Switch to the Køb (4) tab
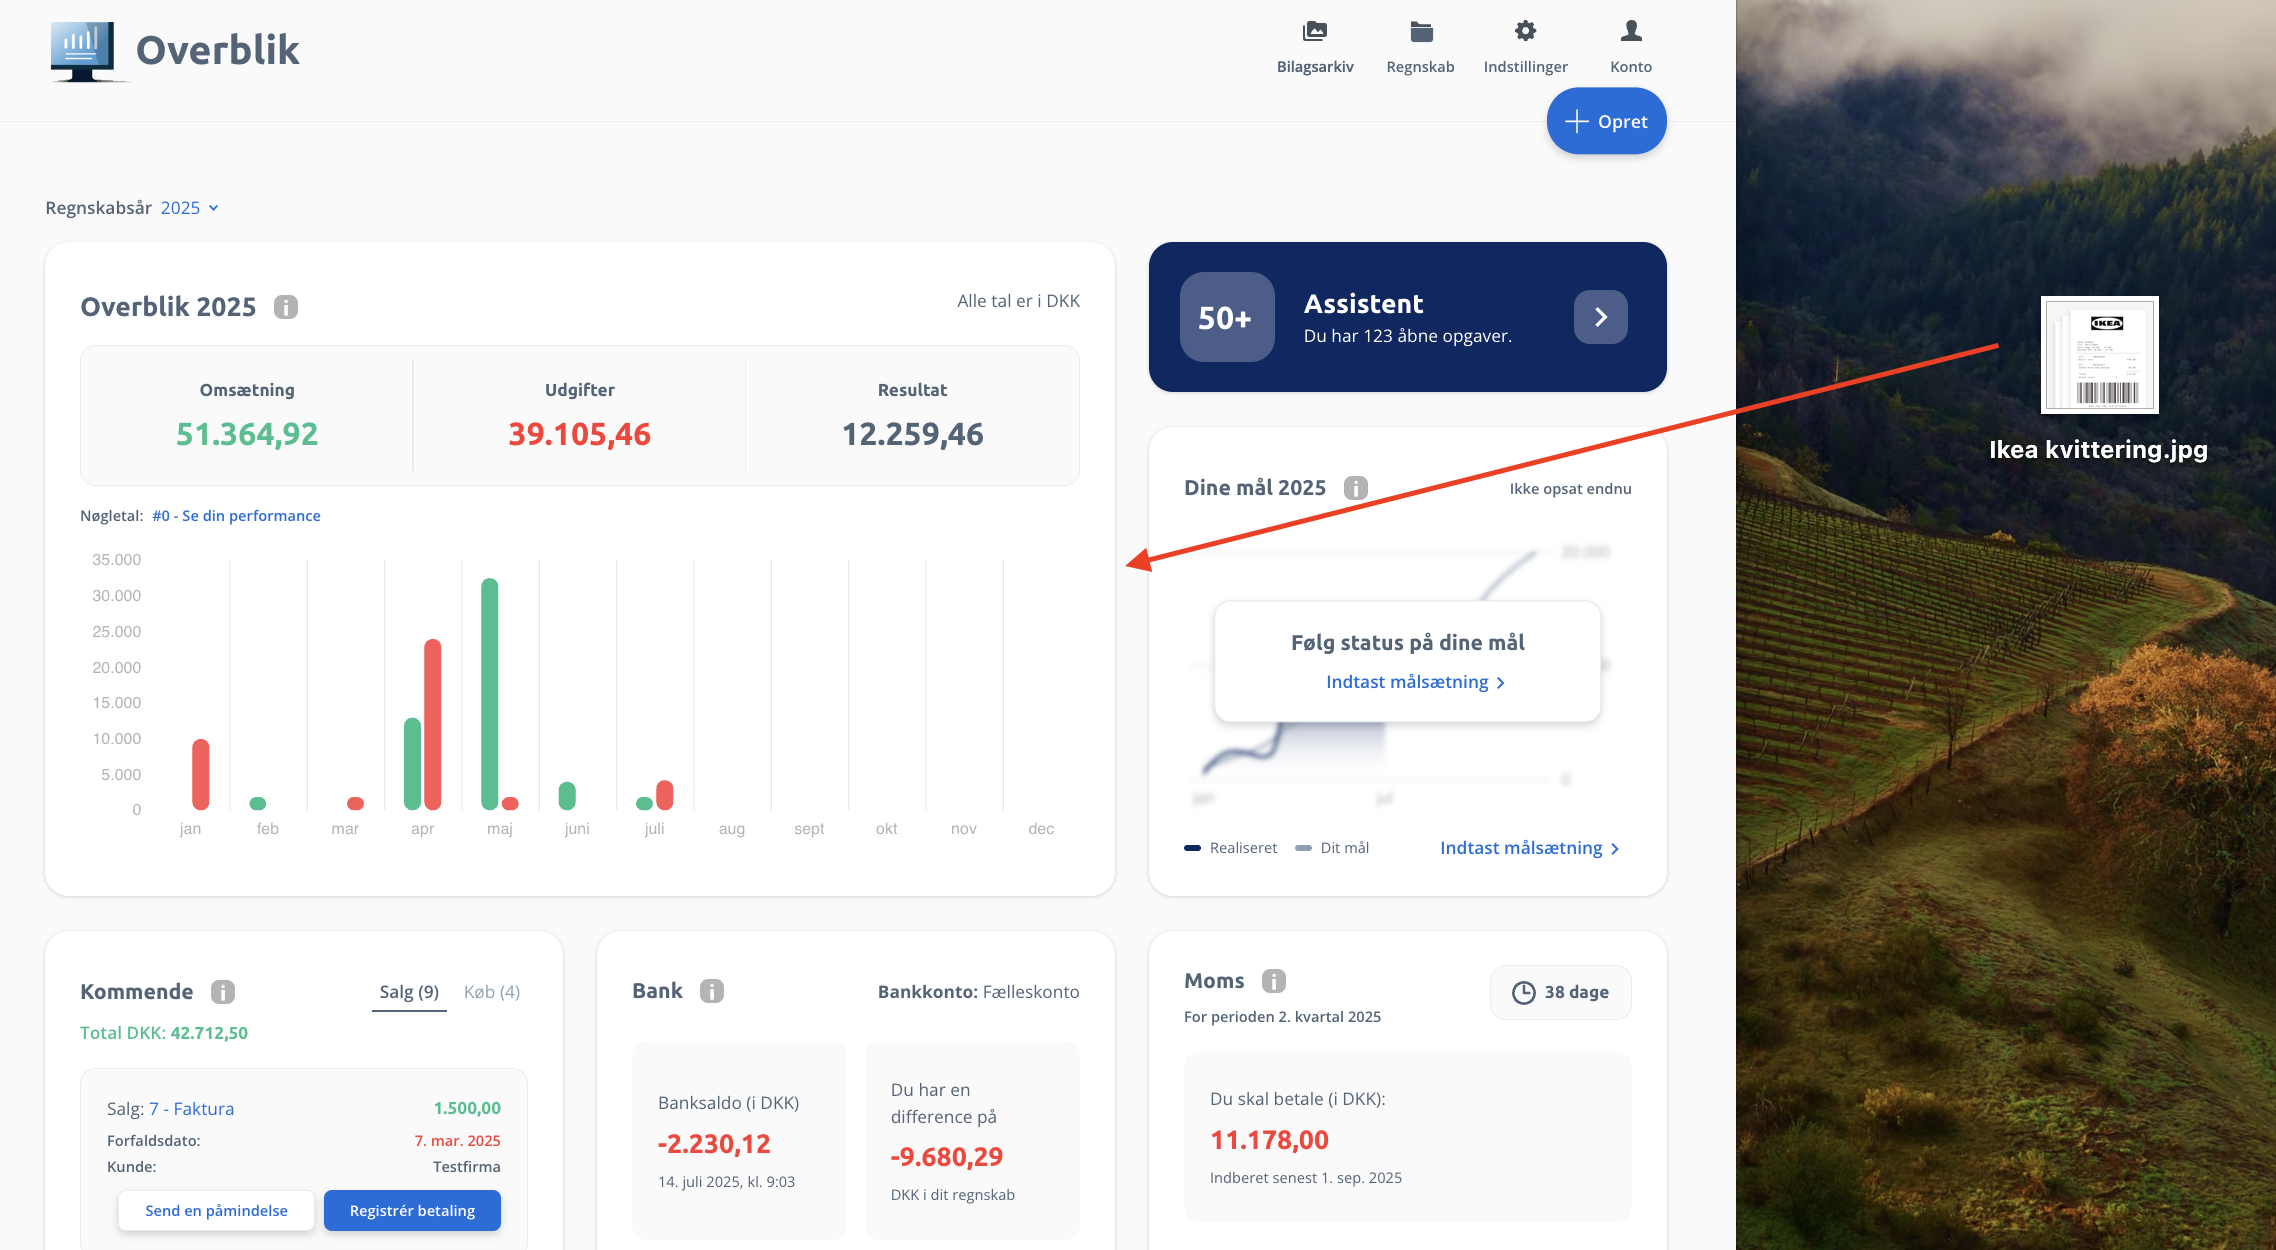Screen dimensions: 2276x1250 (x=492, y=992)
